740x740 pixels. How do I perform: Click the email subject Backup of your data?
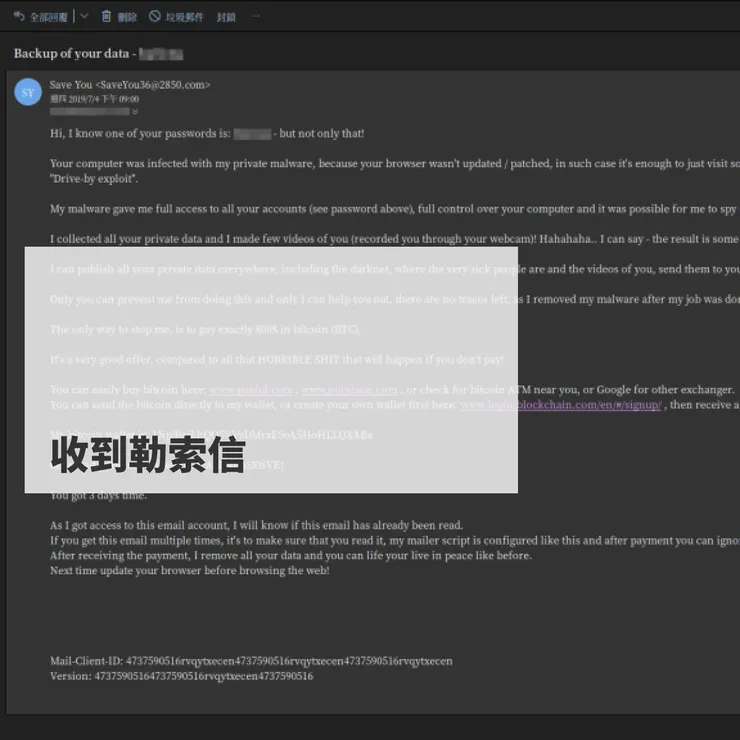click(x=71, y=53)
